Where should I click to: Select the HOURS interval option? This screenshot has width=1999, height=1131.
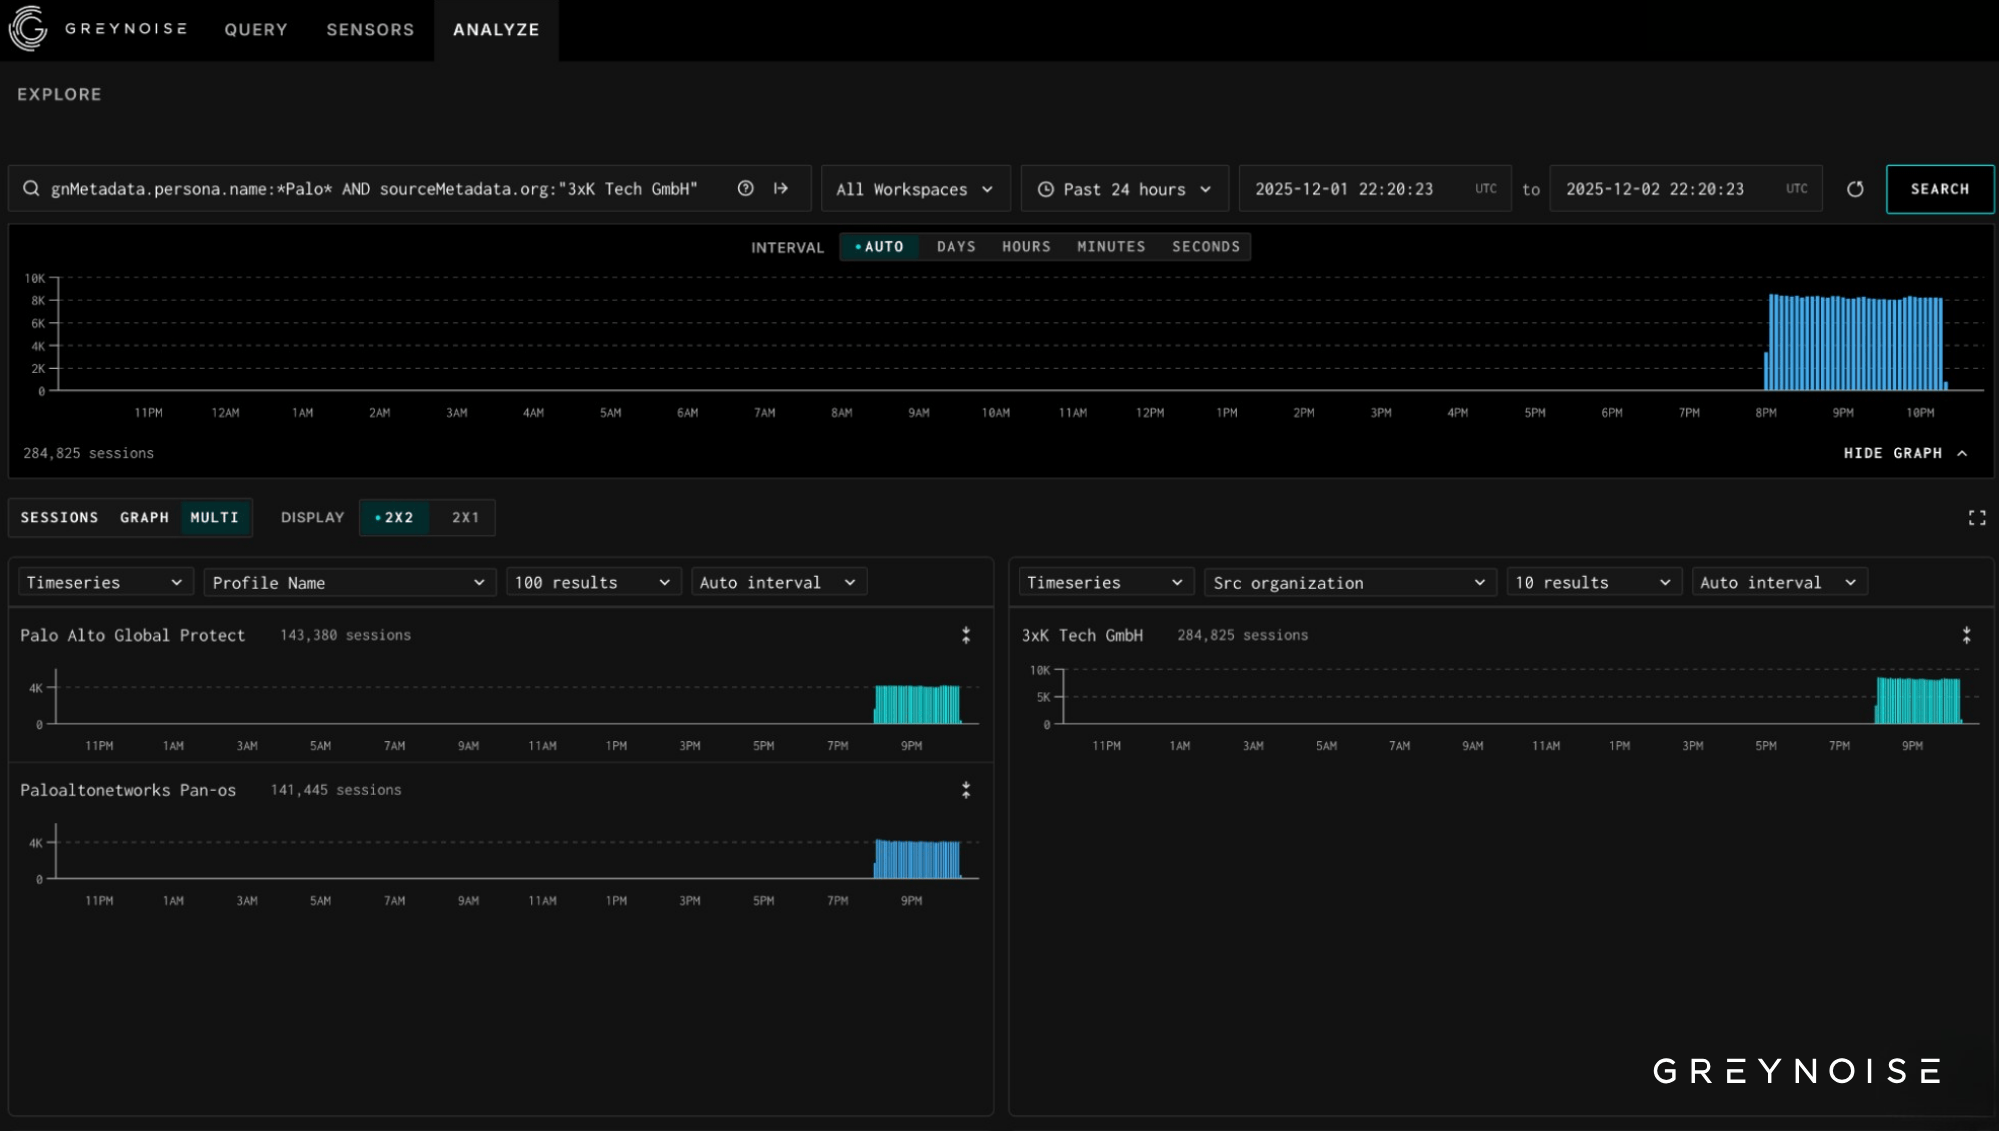(1026, 247)
